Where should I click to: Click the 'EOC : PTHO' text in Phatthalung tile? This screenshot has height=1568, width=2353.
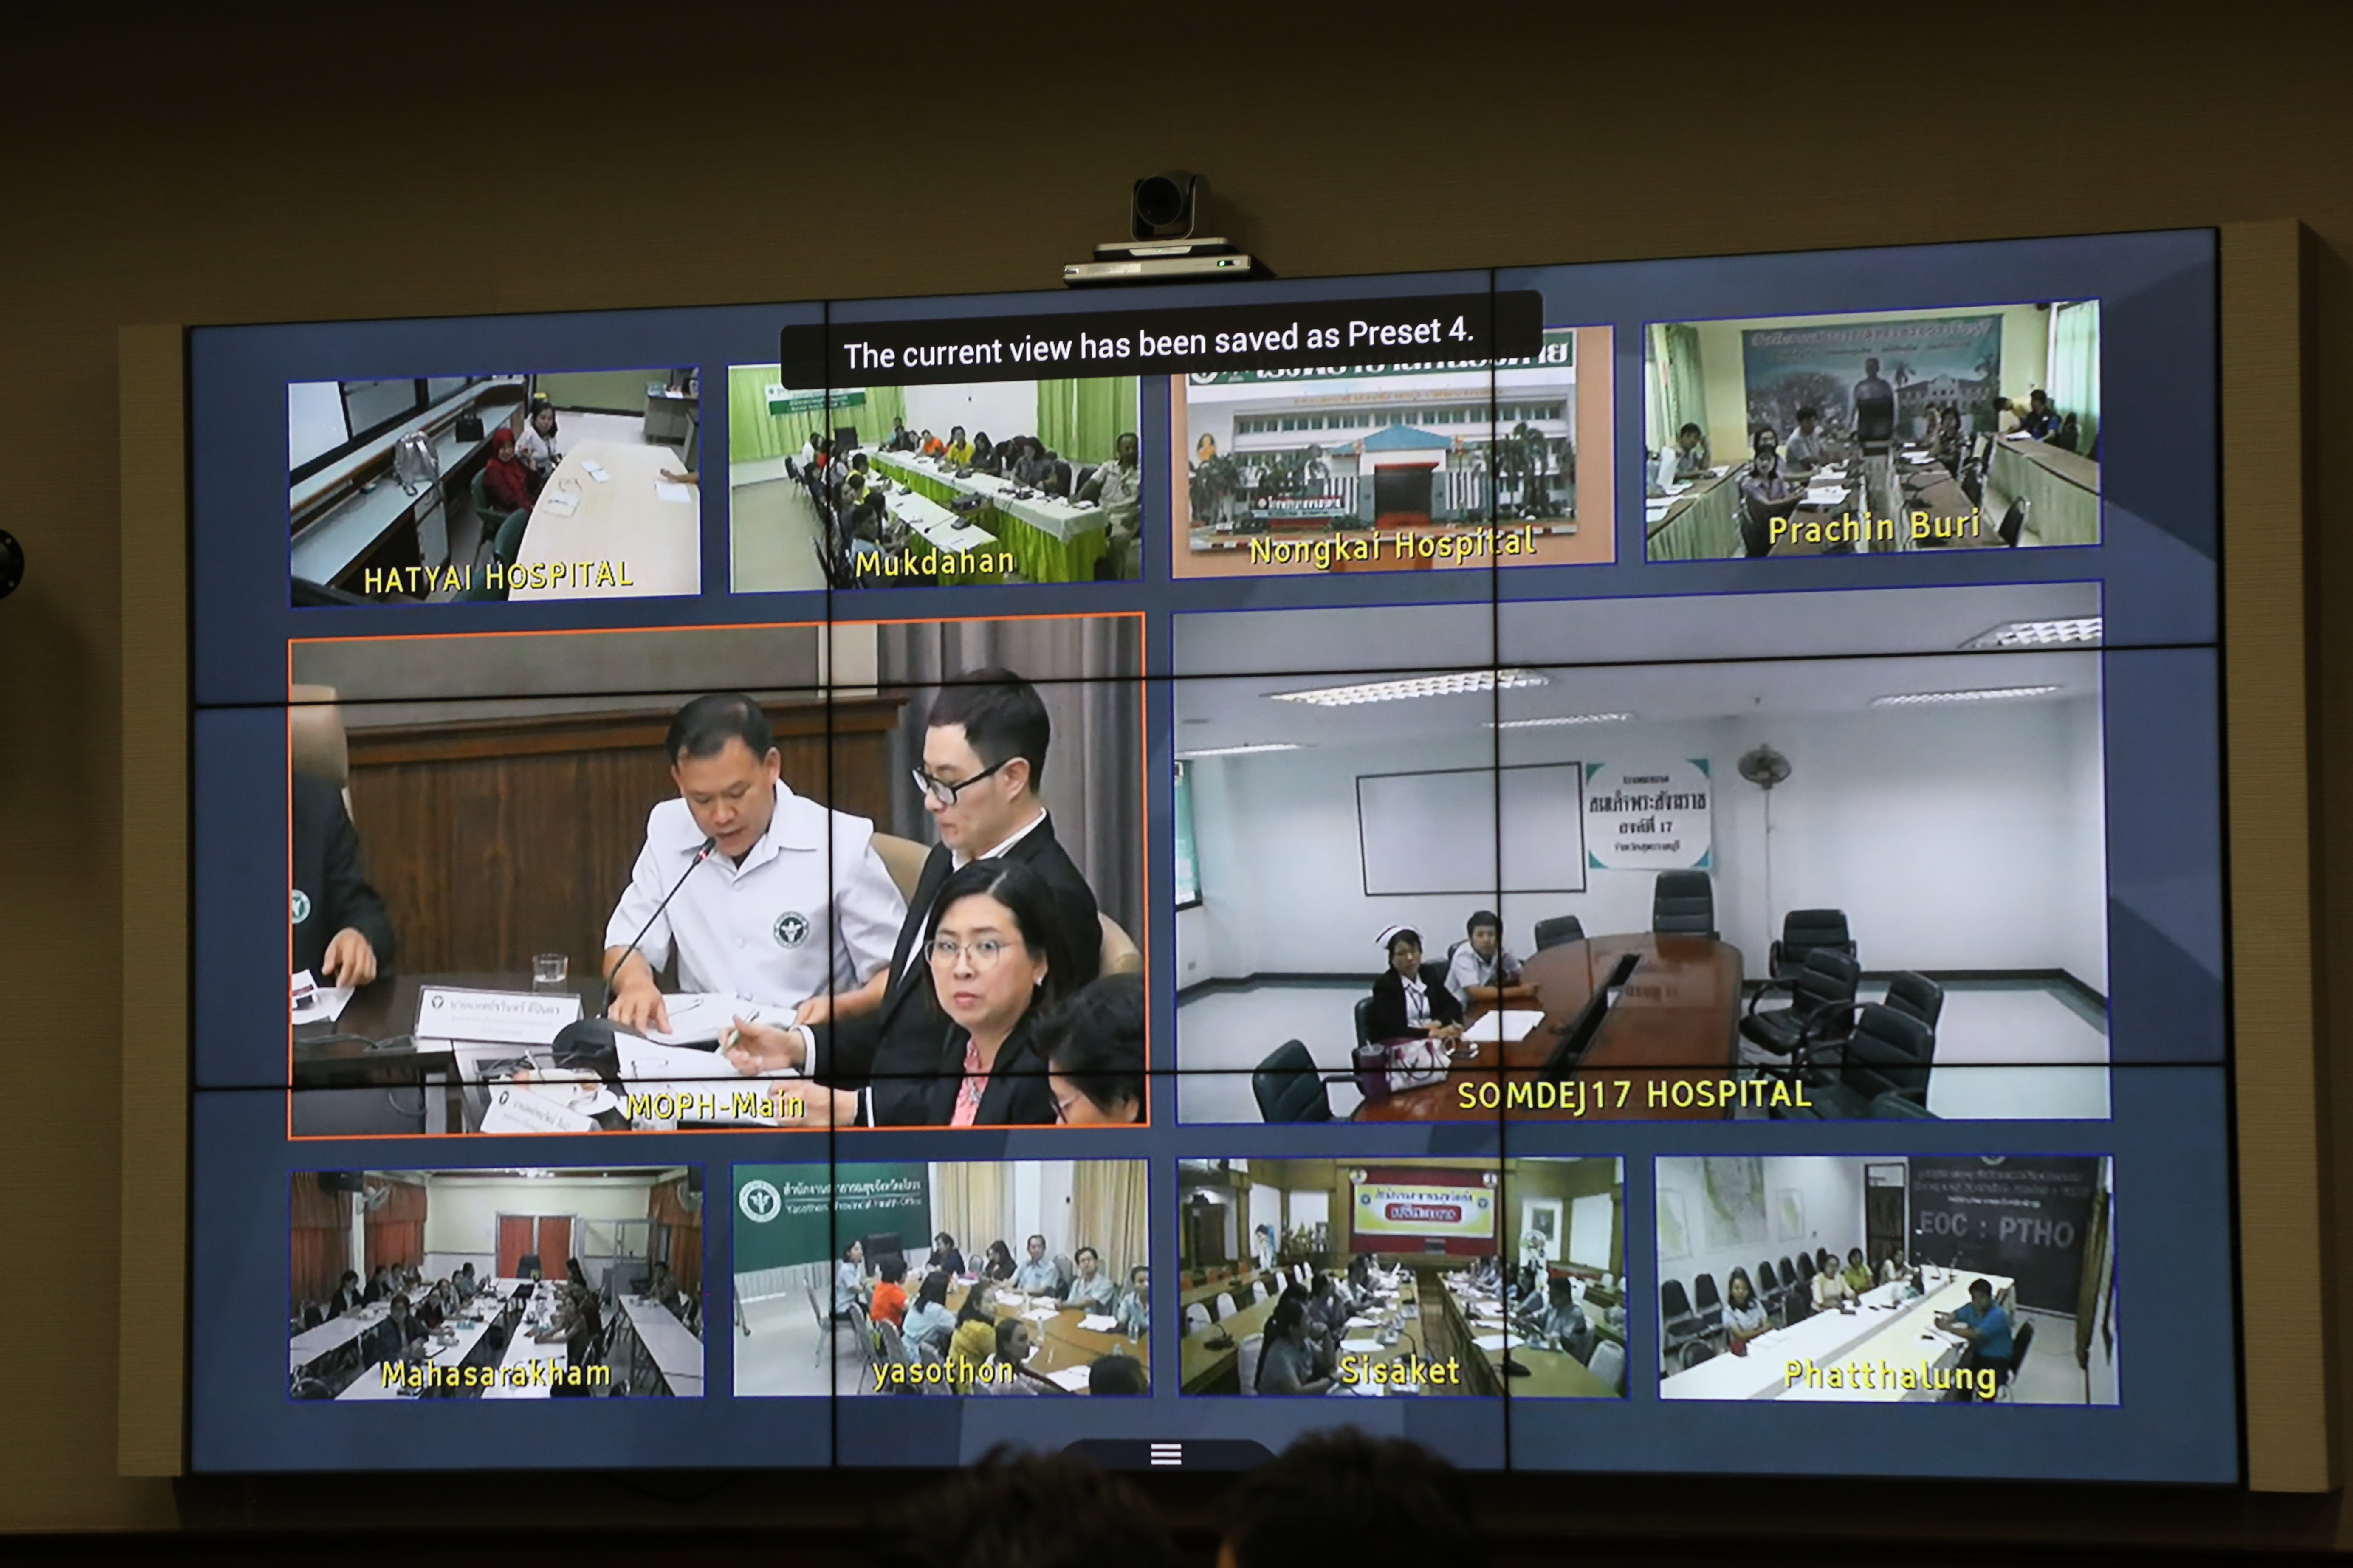1997,1230
